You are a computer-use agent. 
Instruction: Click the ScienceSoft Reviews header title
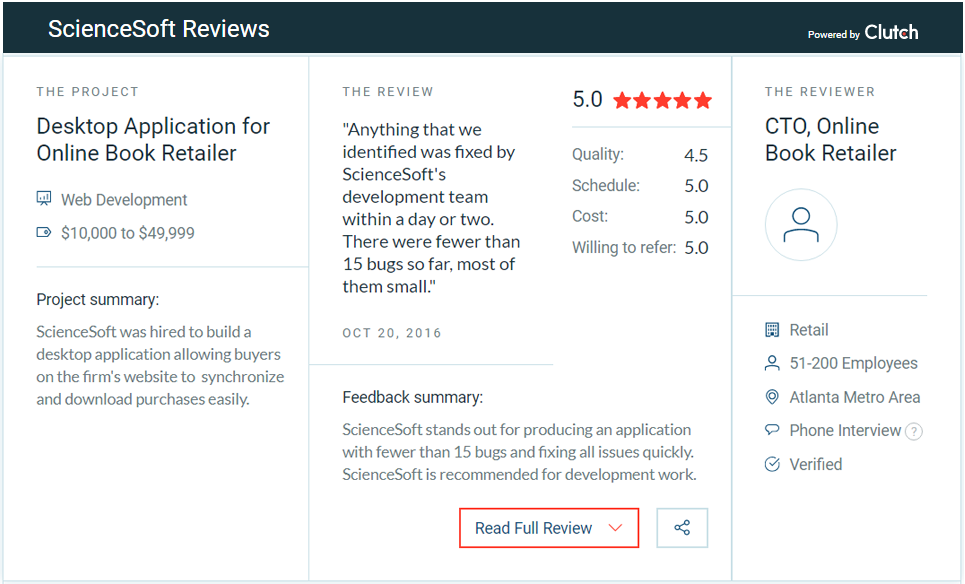pyautogui.click(x=159, y=29)
